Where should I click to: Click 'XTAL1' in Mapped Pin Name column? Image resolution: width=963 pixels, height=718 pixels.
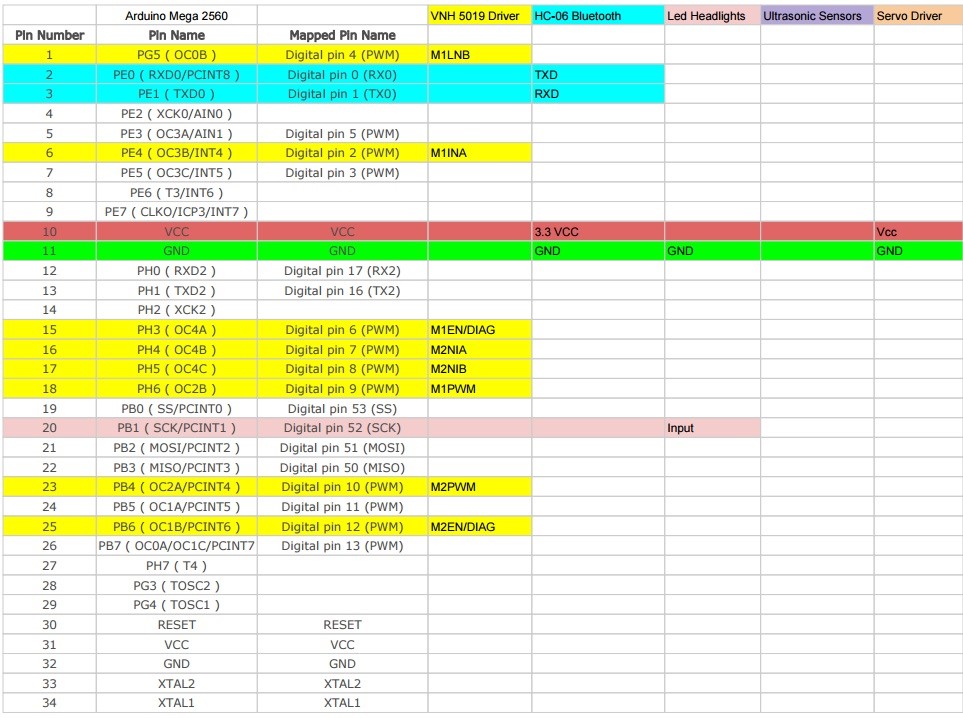[342, 703]
